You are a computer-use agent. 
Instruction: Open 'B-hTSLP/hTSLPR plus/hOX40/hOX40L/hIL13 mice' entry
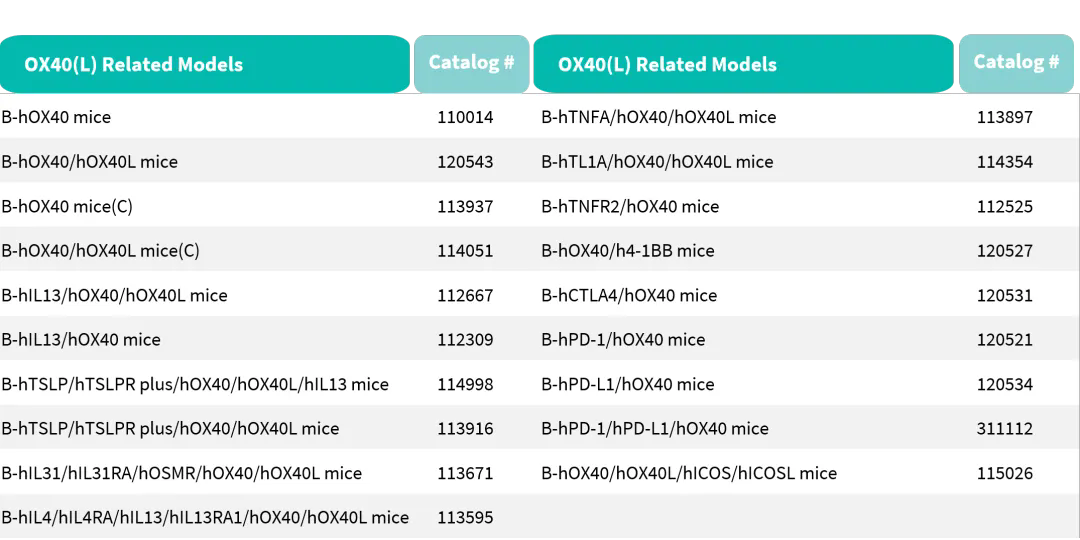pos(195,384)
